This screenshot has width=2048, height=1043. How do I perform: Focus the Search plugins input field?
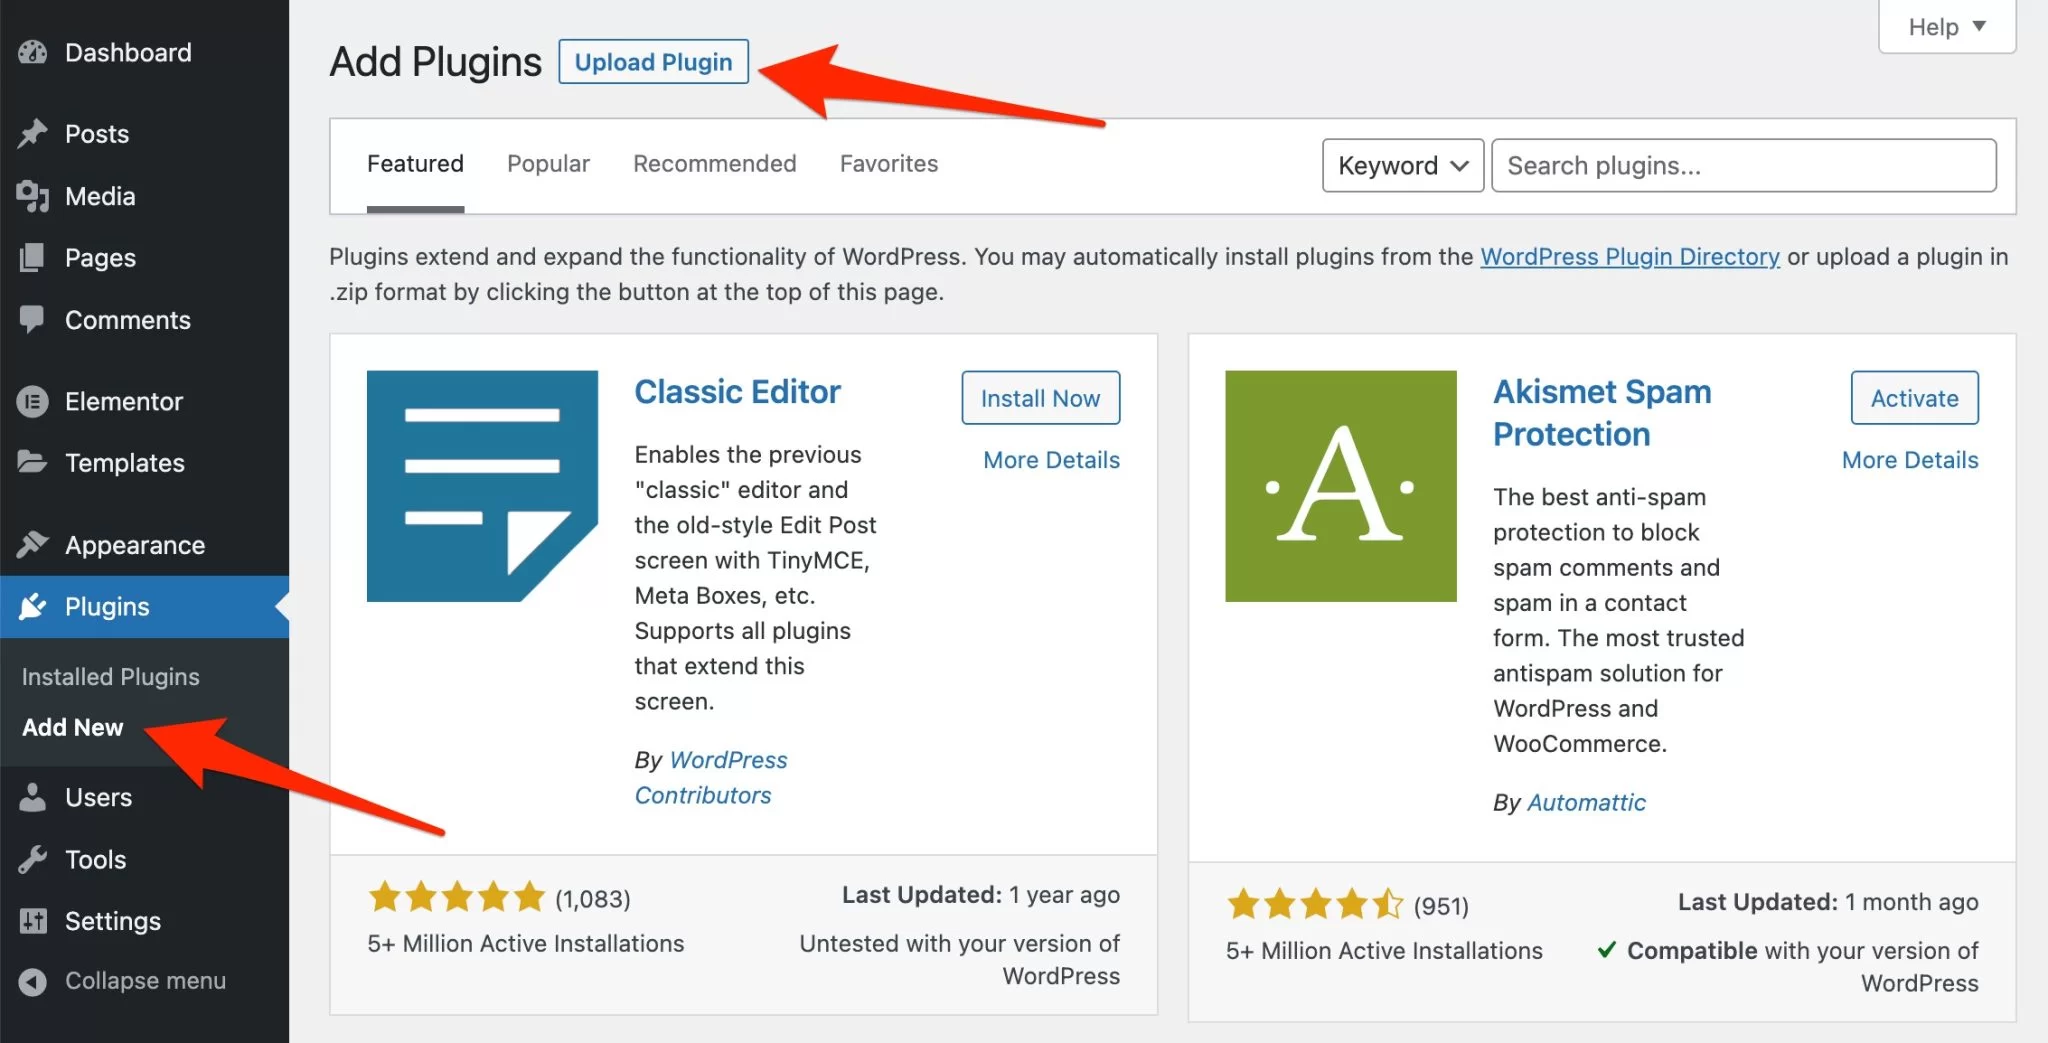[x=1744, y=165]
